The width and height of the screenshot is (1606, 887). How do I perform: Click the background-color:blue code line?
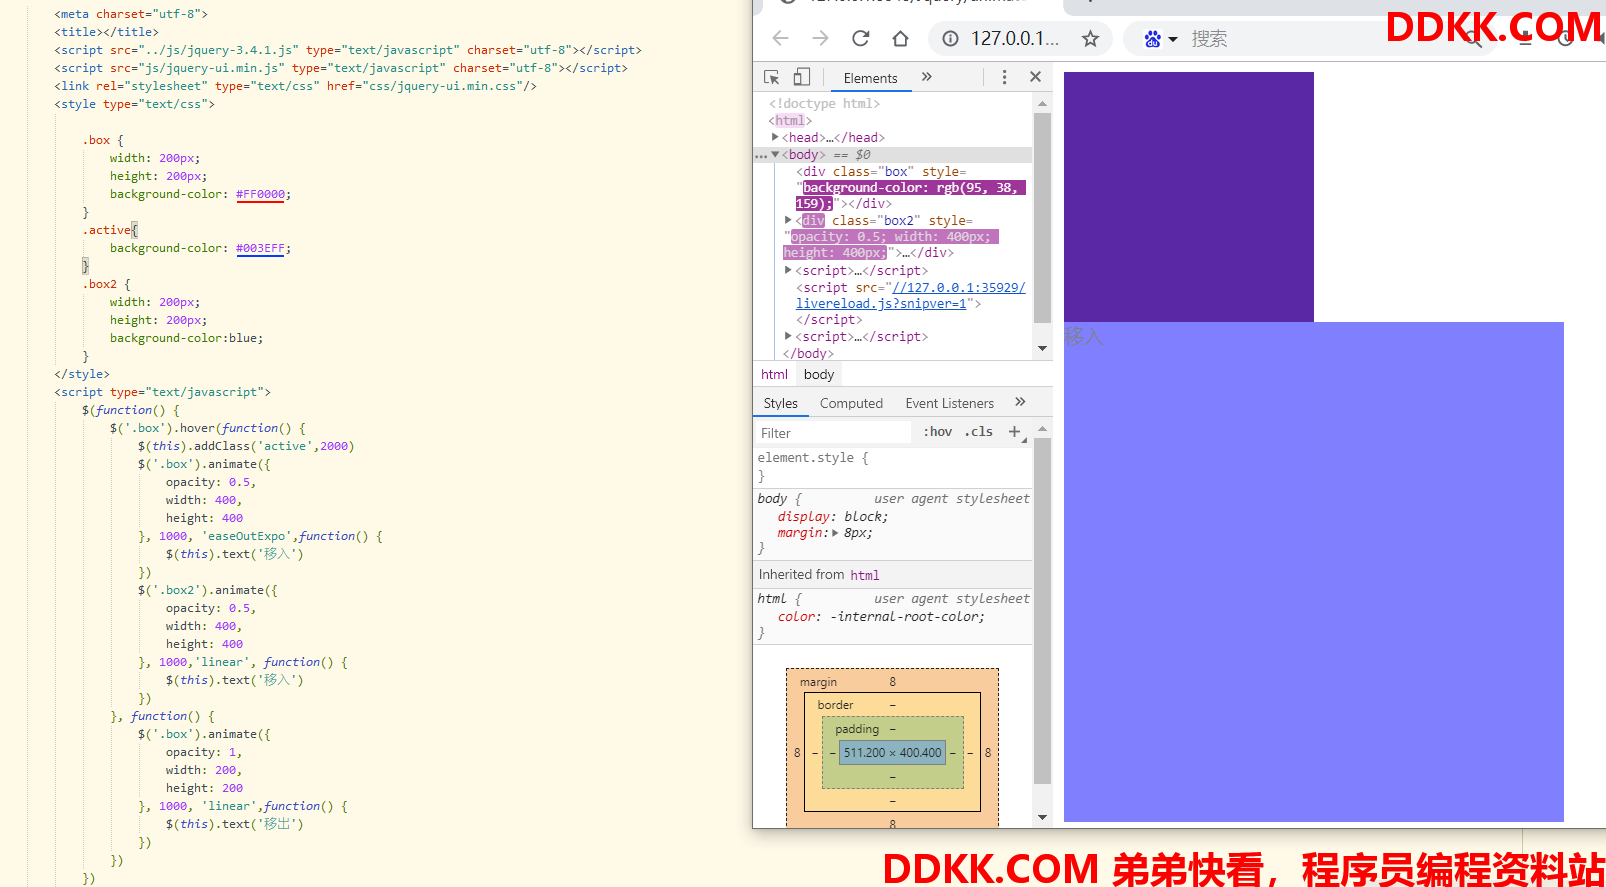tap(187, 338)
